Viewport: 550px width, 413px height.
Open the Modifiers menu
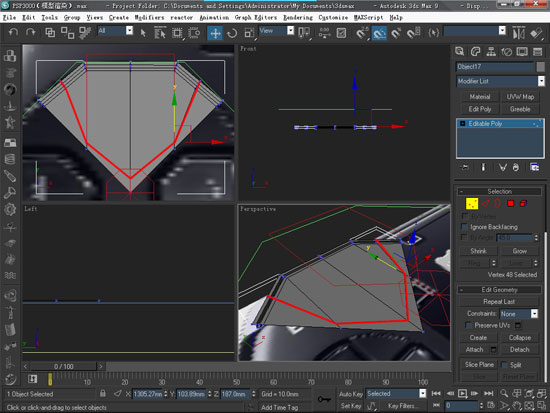point(149,18)
